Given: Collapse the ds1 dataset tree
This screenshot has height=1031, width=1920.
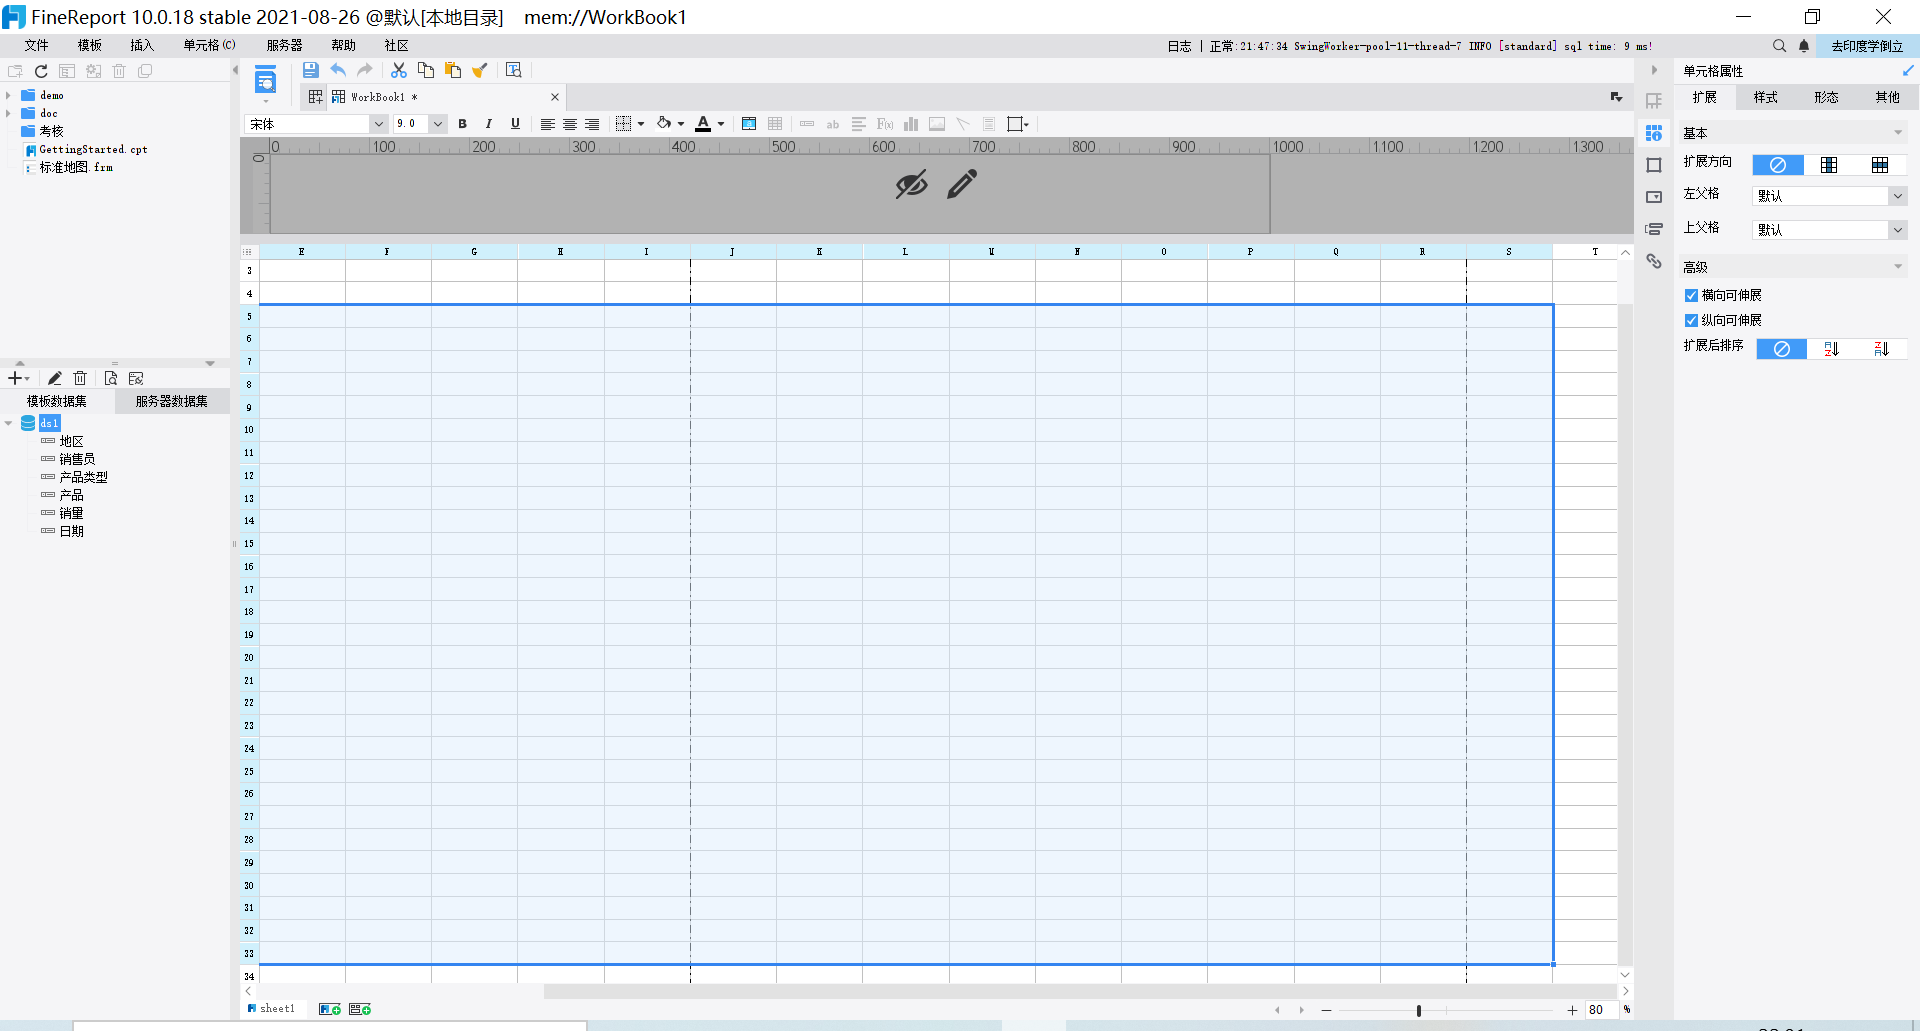Looking at the screenshot, I should pyautogui.click(x=8, y=424).
